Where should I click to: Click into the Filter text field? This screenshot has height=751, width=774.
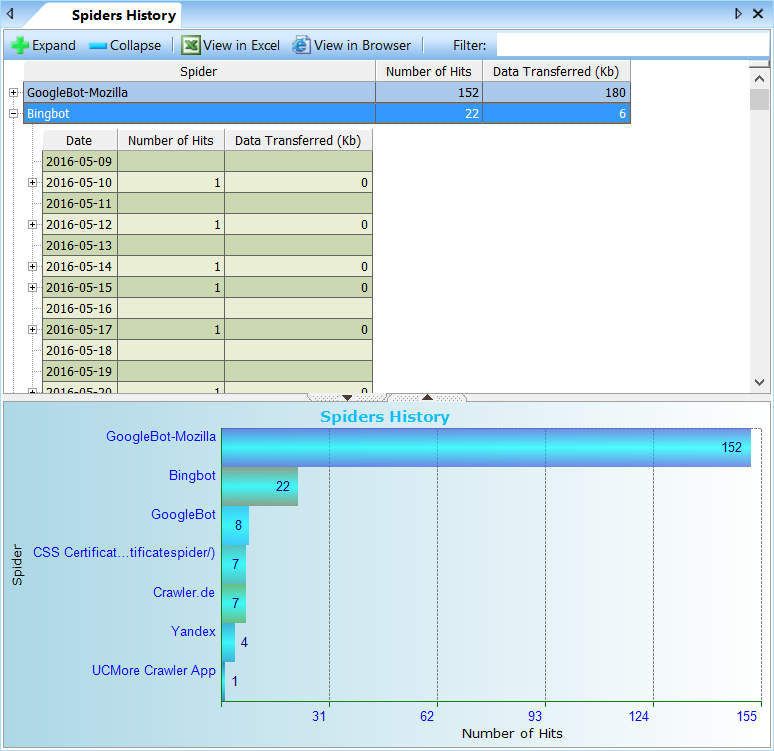(632, 45)
